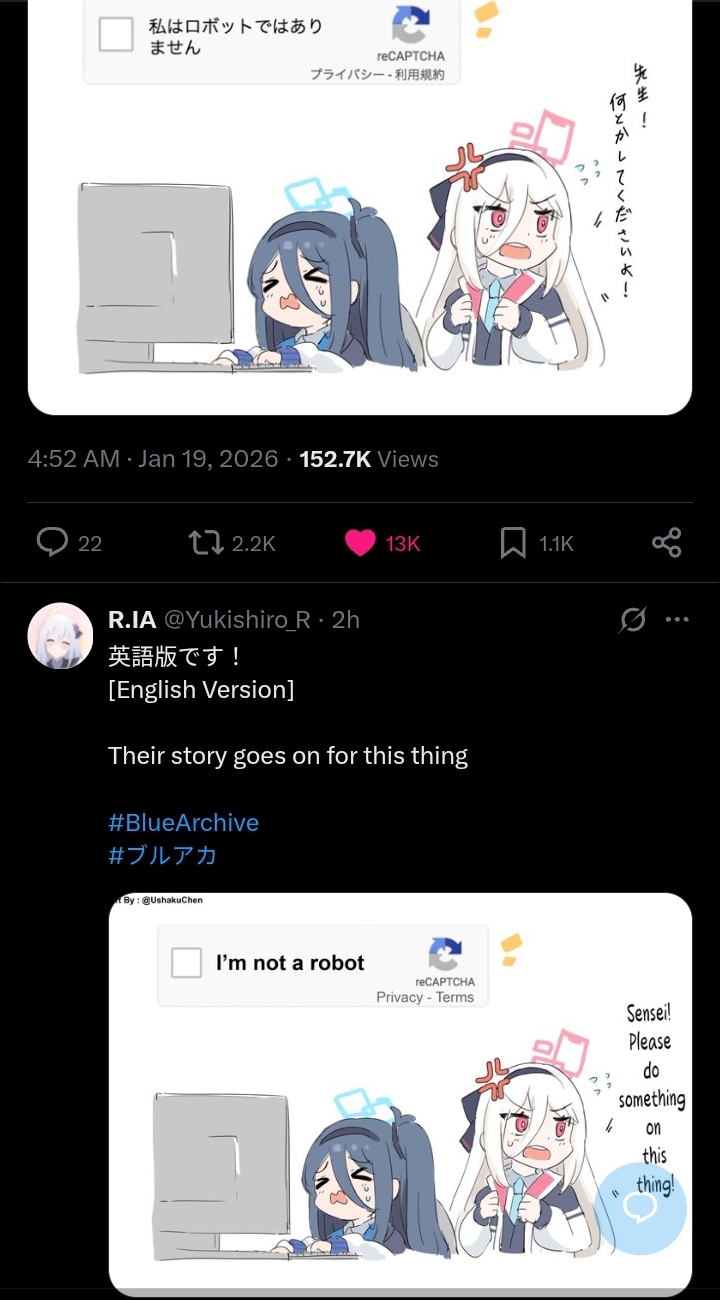Check the Japanese reCAPTCHA checkbox

click(x=116, y=34)
